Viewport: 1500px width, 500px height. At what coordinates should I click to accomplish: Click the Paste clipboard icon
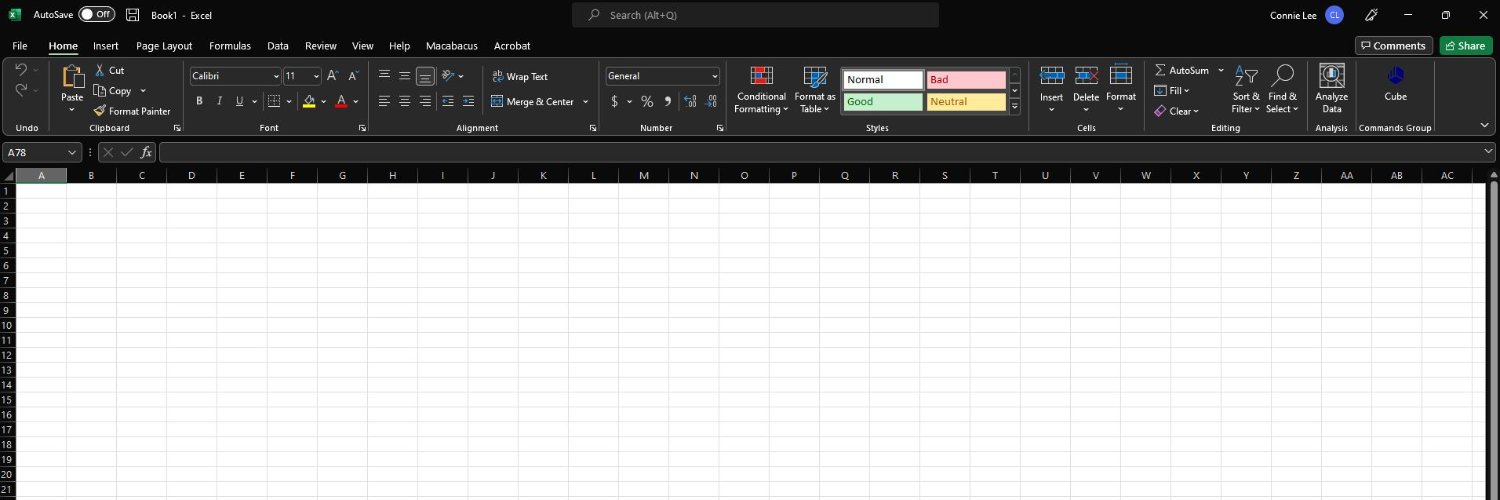(72, 77)
